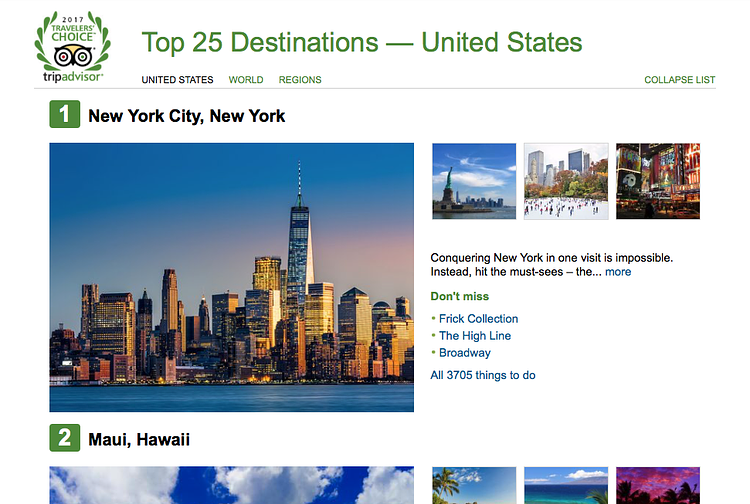Screen dimensions: 750x504
Task: Open the Central Park ice rink thumbnail
Action: click(566, 181)
